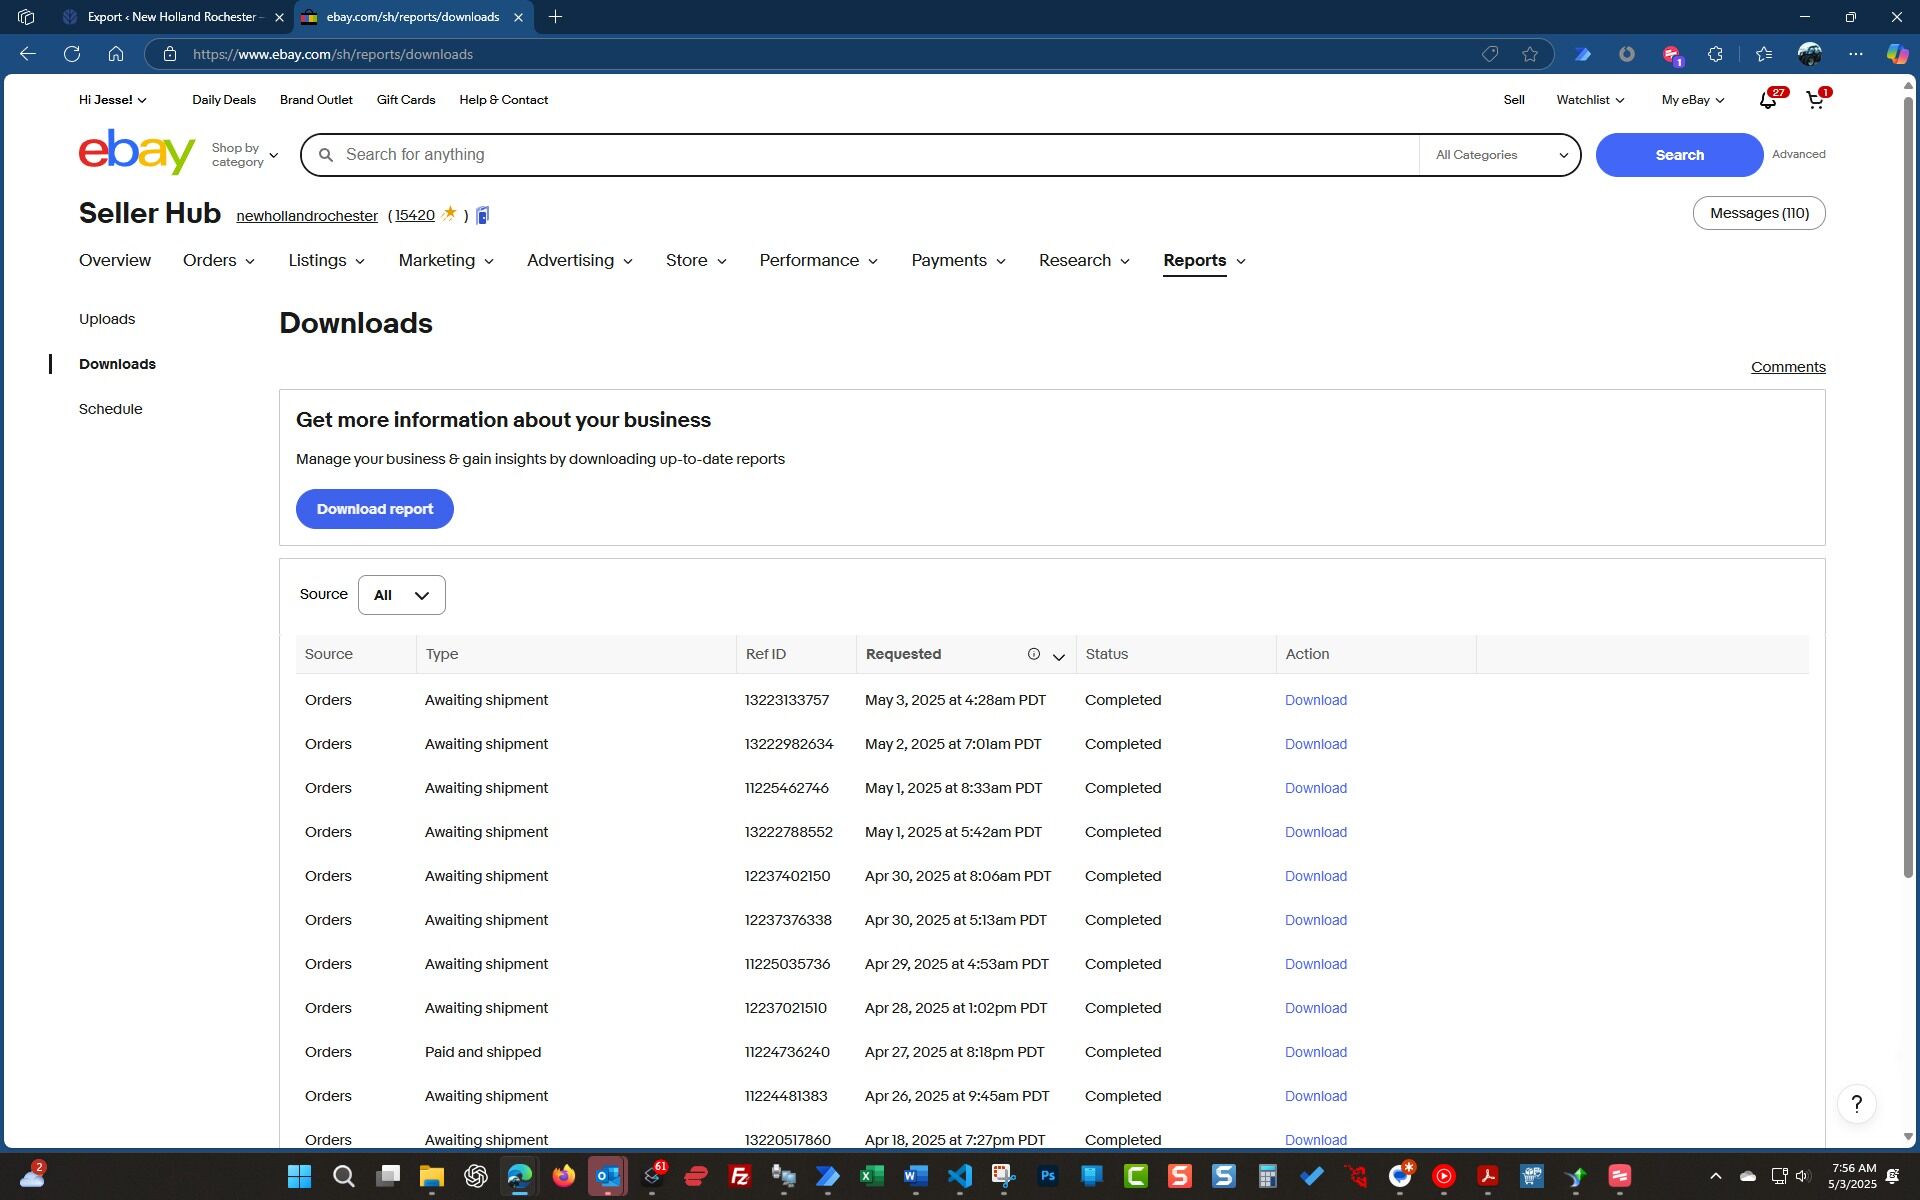Expand the All Categories dropdown
The image size is (1920, 1200).
pos(1500,155)
